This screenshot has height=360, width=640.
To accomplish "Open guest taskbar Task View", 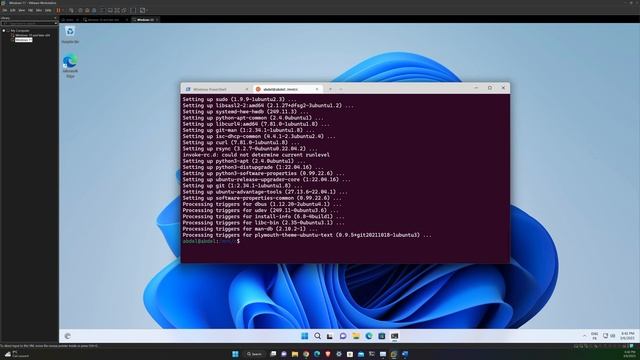I will pos(330,336).
